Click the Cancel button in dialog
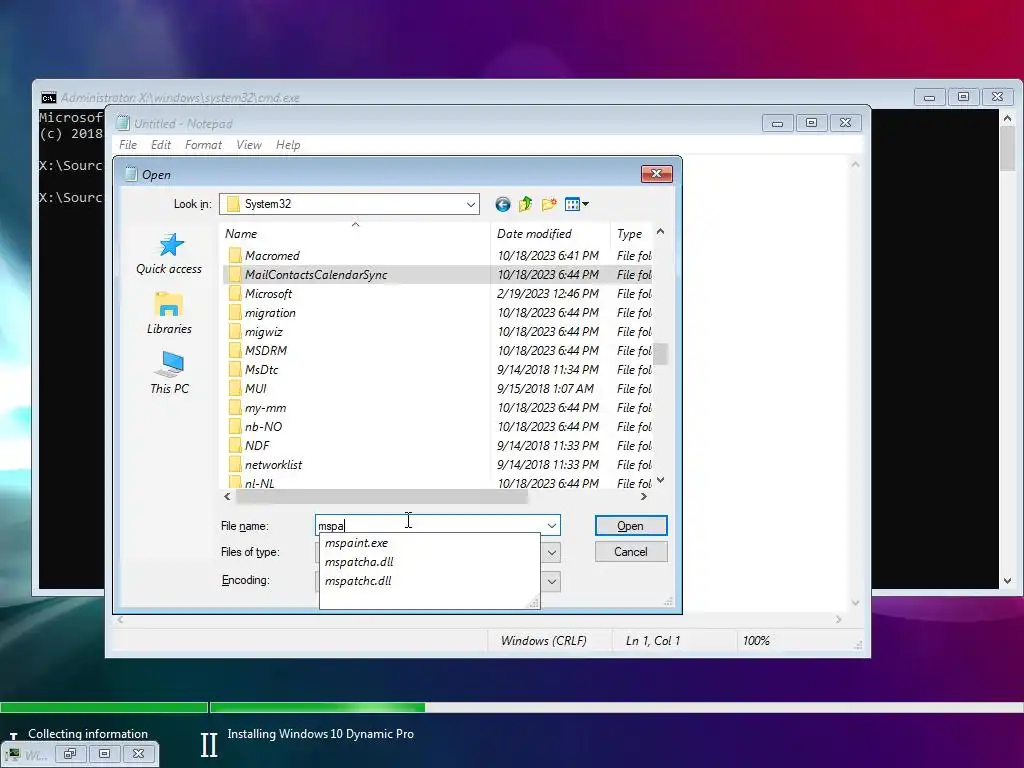 point(631,552)
